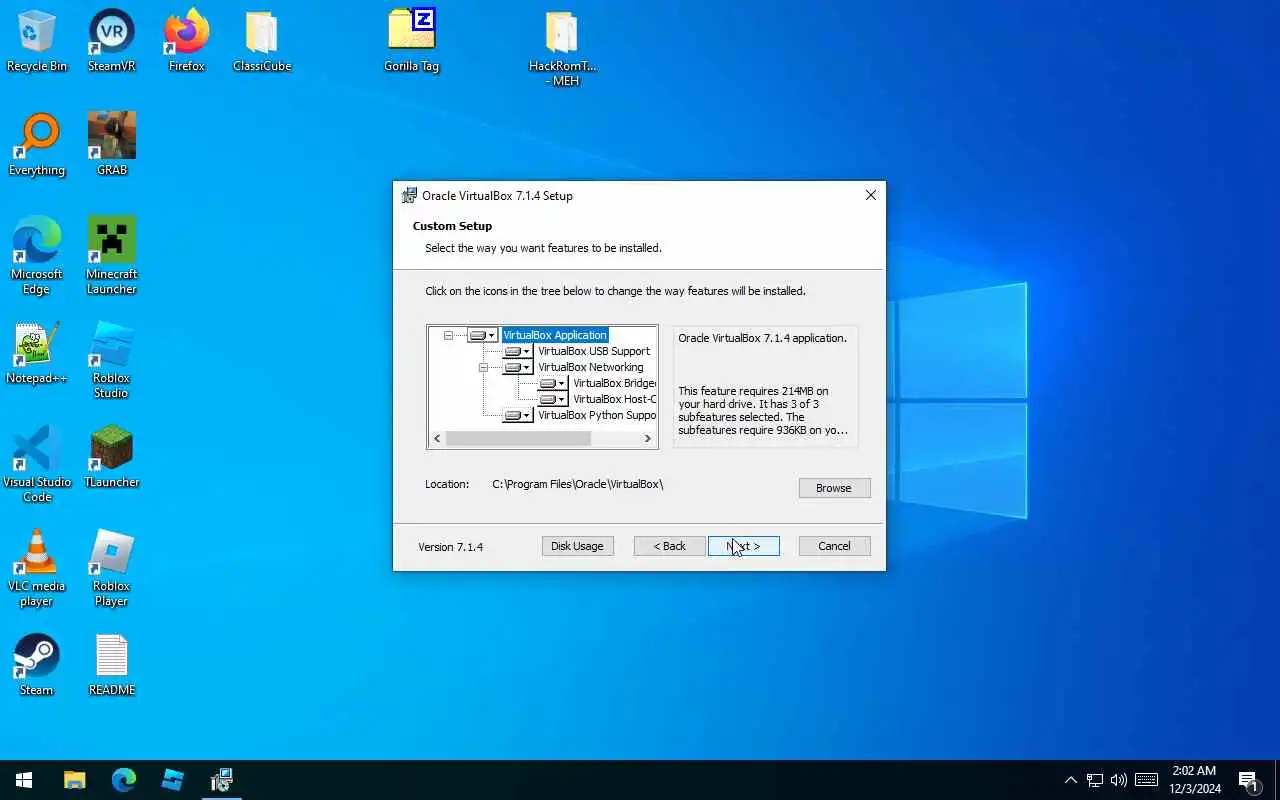Select the HackRomT... - MEH folder icon
1280x800 pixels.
(x=562, y=48)
